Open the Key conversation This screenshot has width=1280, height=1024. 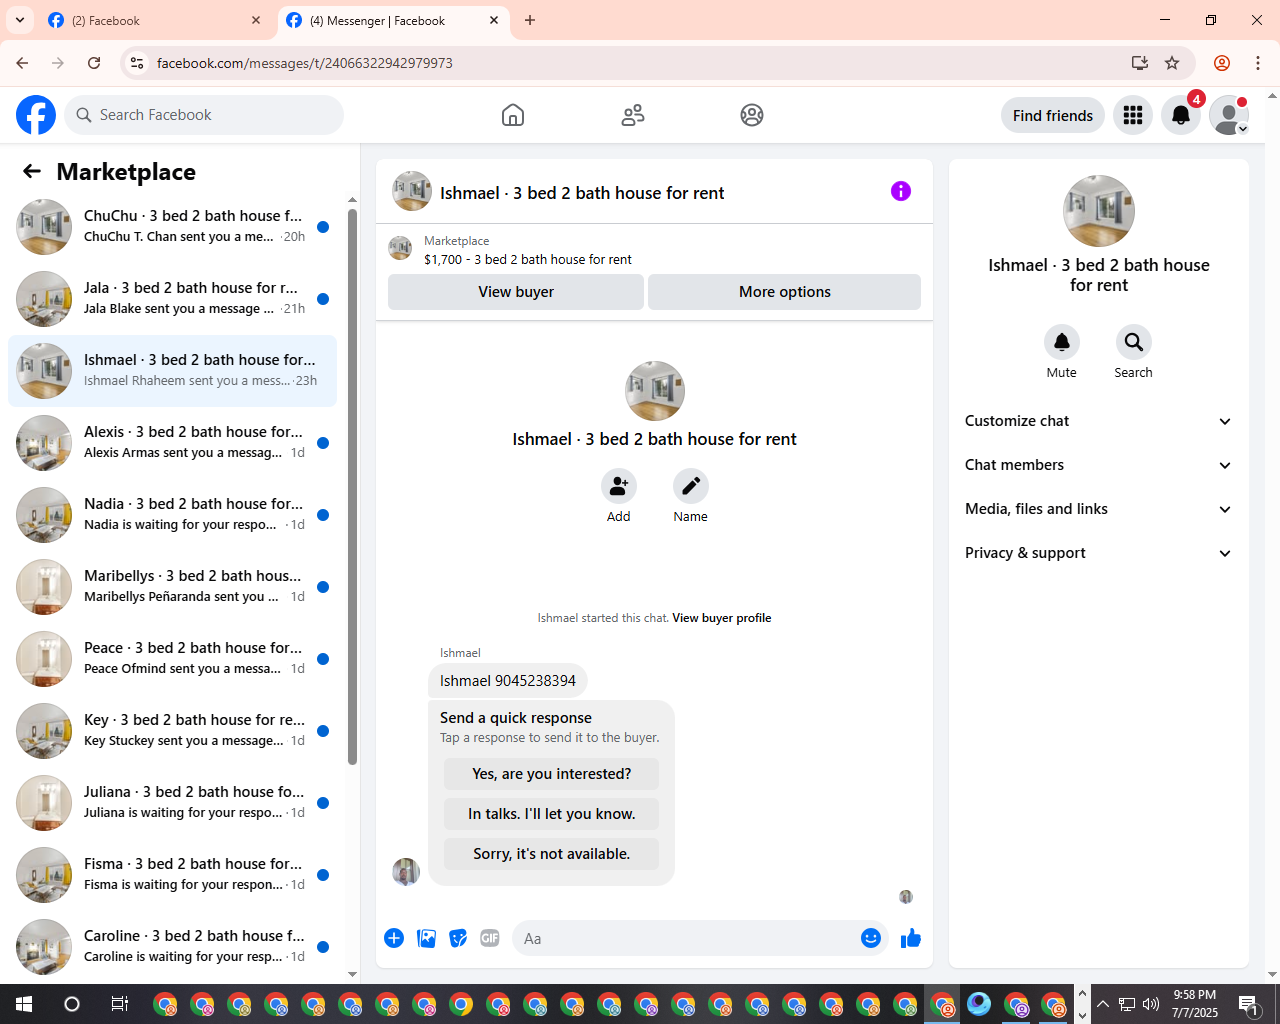point(173,731)
